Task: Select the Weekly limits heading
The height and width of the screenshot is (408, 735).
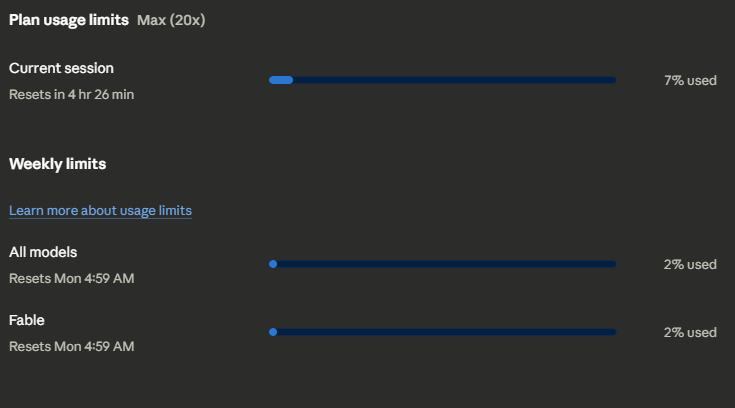Action: tap(57, 164)
